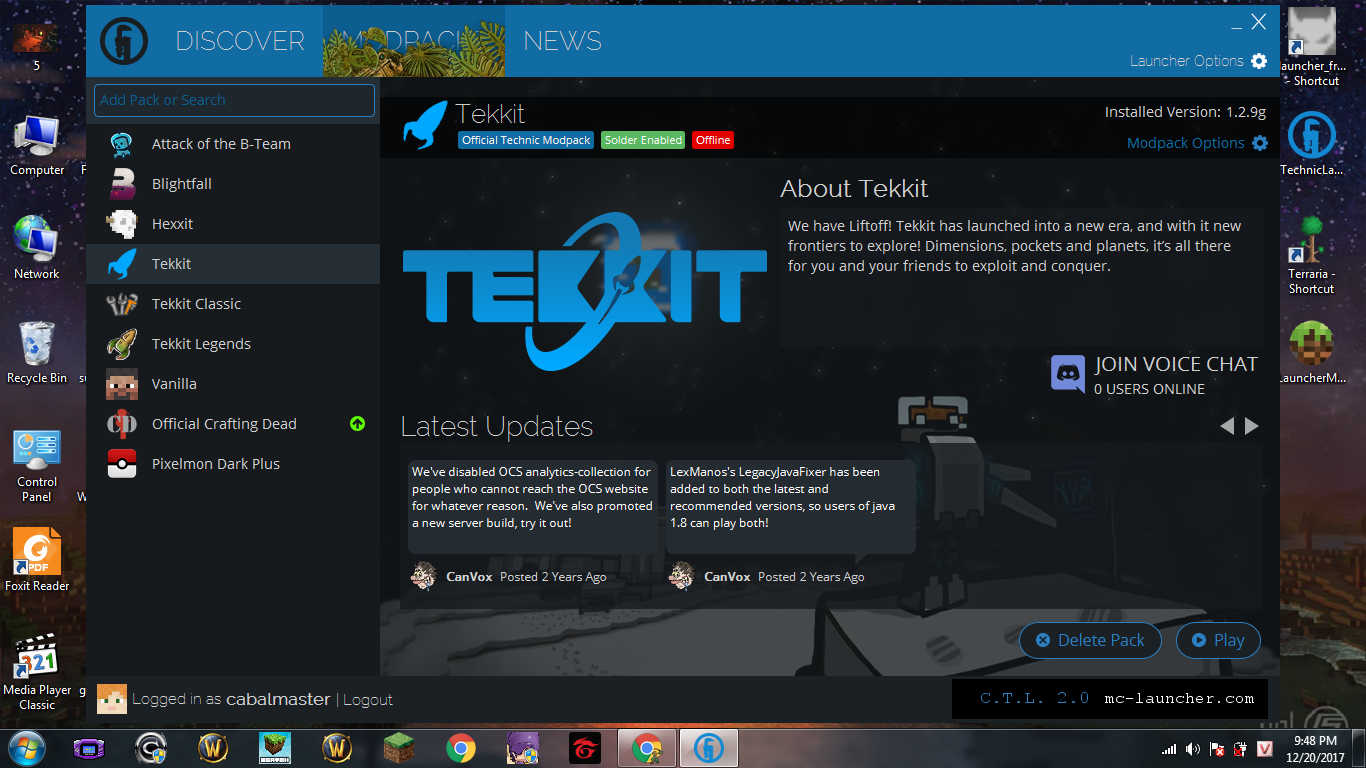This screenshot has height=768, width=1366.
Task: Click the Add Pack or Search field
Action: [234, 100]
